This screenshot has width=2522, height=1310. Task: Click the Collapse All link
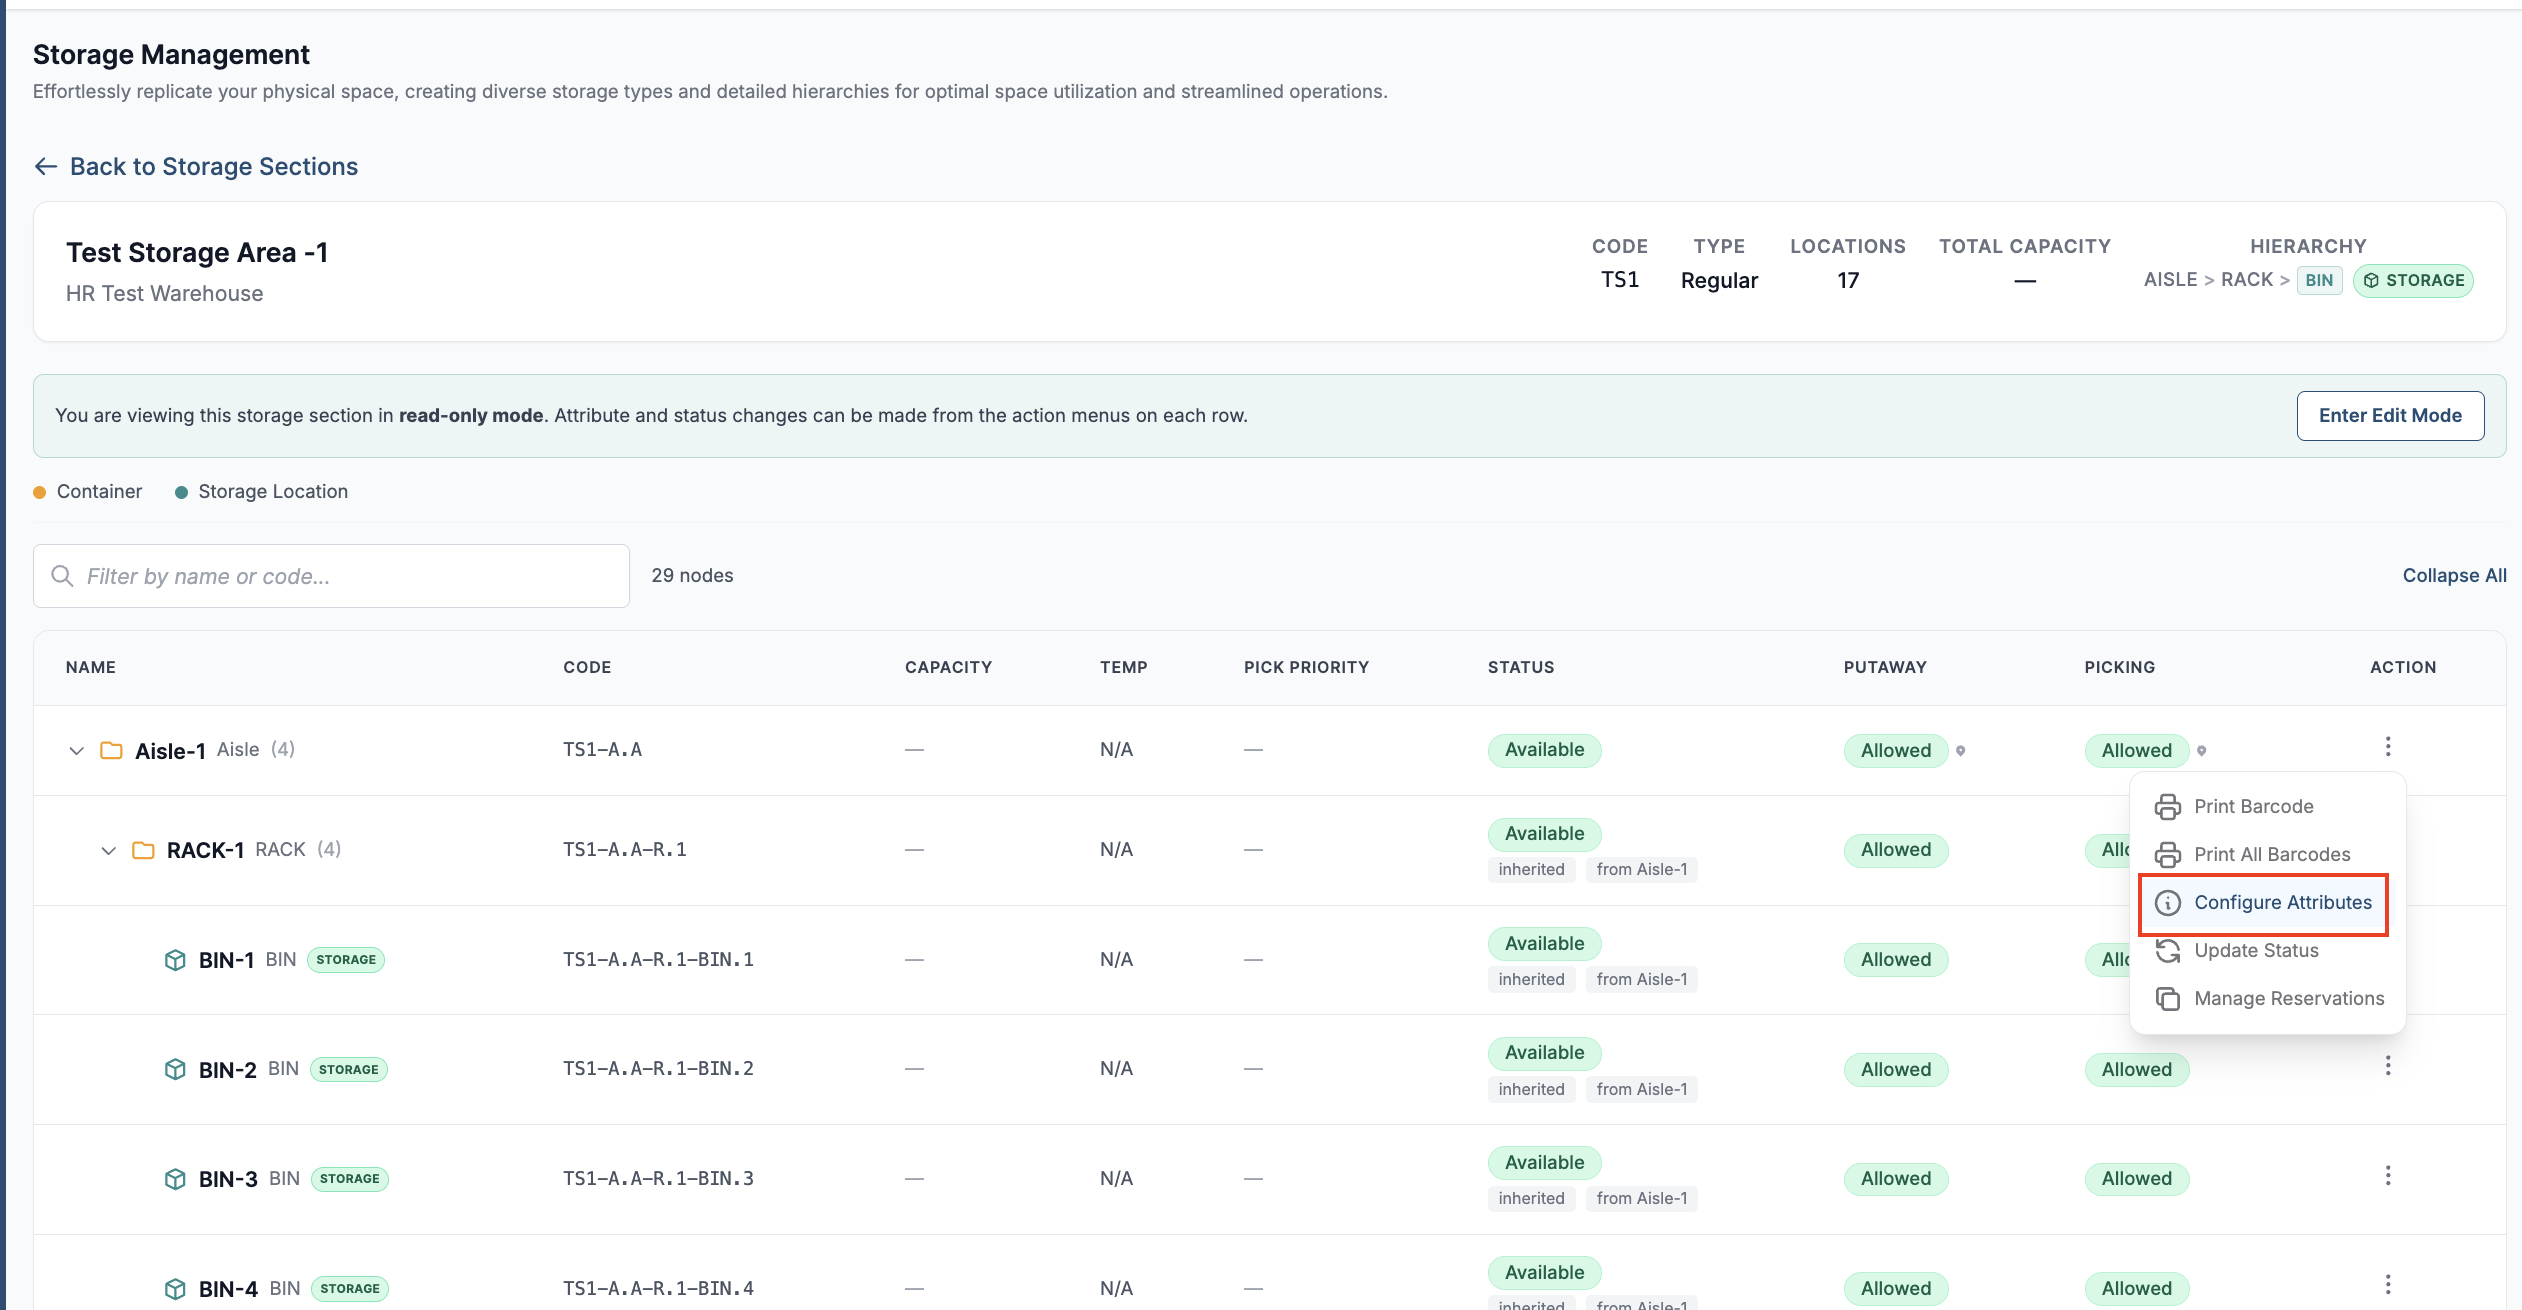pyautogui.click(x=2454, y=576)
